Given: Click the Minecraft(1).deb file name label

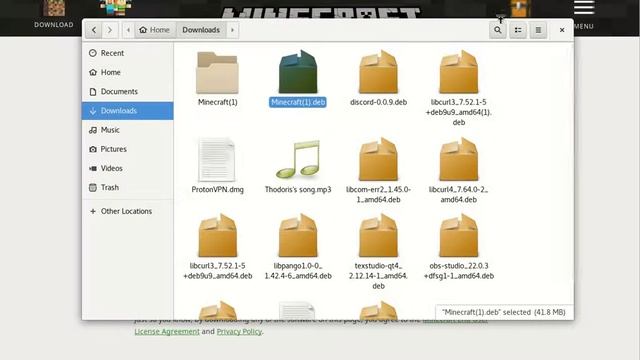Looking at the screenshot, I should click(298, 102).
